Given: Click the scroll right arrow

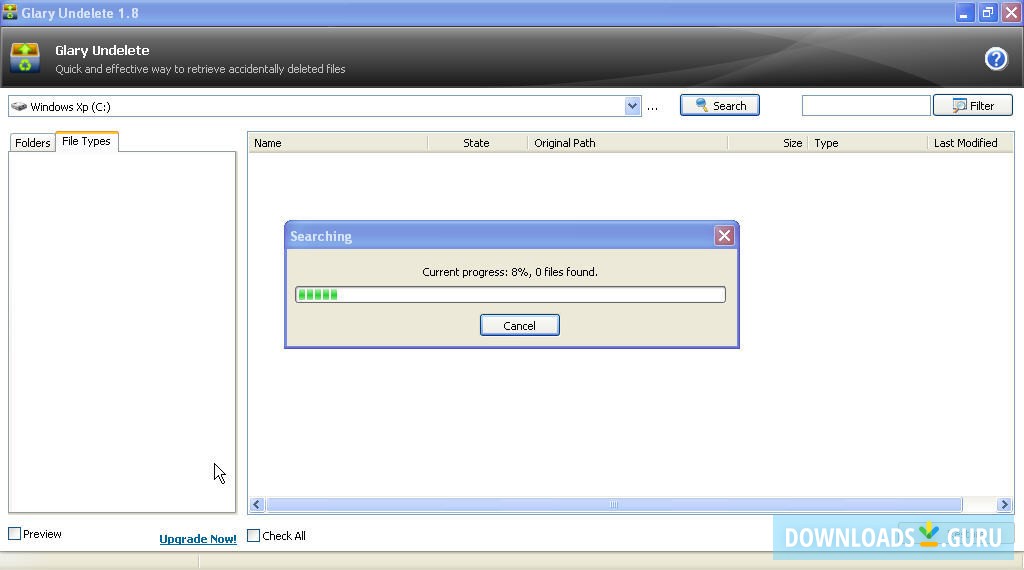Looking at the screenshot, I should (1004, 504).
